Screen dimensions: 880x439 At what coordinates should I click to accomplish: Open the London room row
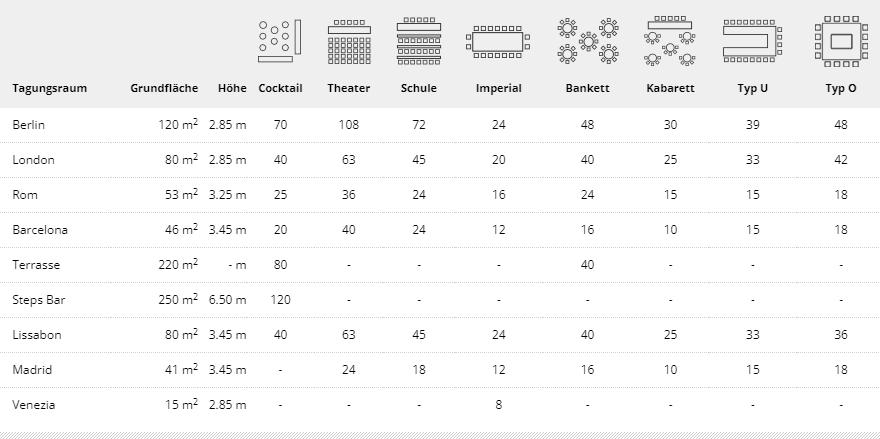point(34,160)
